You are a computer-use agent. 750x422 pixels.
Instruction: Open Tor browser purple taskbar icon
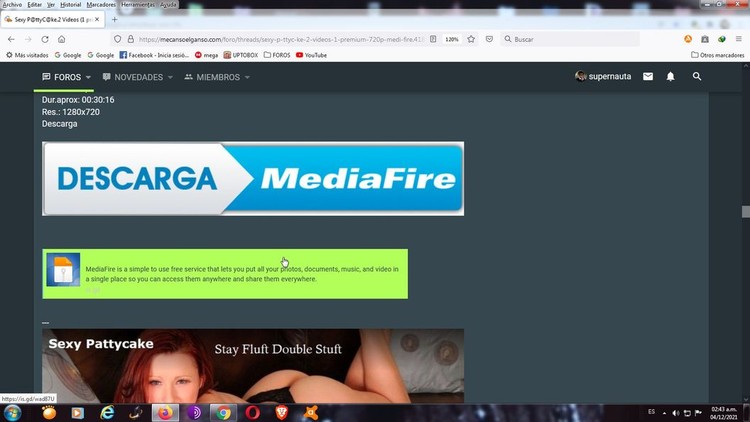tap(194, 412)
